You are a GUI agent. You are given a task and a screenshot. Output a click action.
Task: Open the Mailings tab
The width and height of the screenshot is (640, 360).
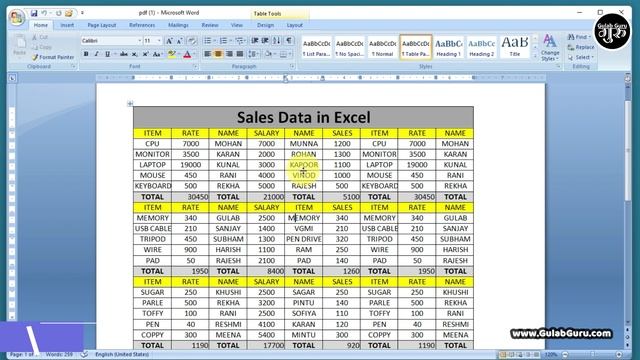(x=178, y=25)
